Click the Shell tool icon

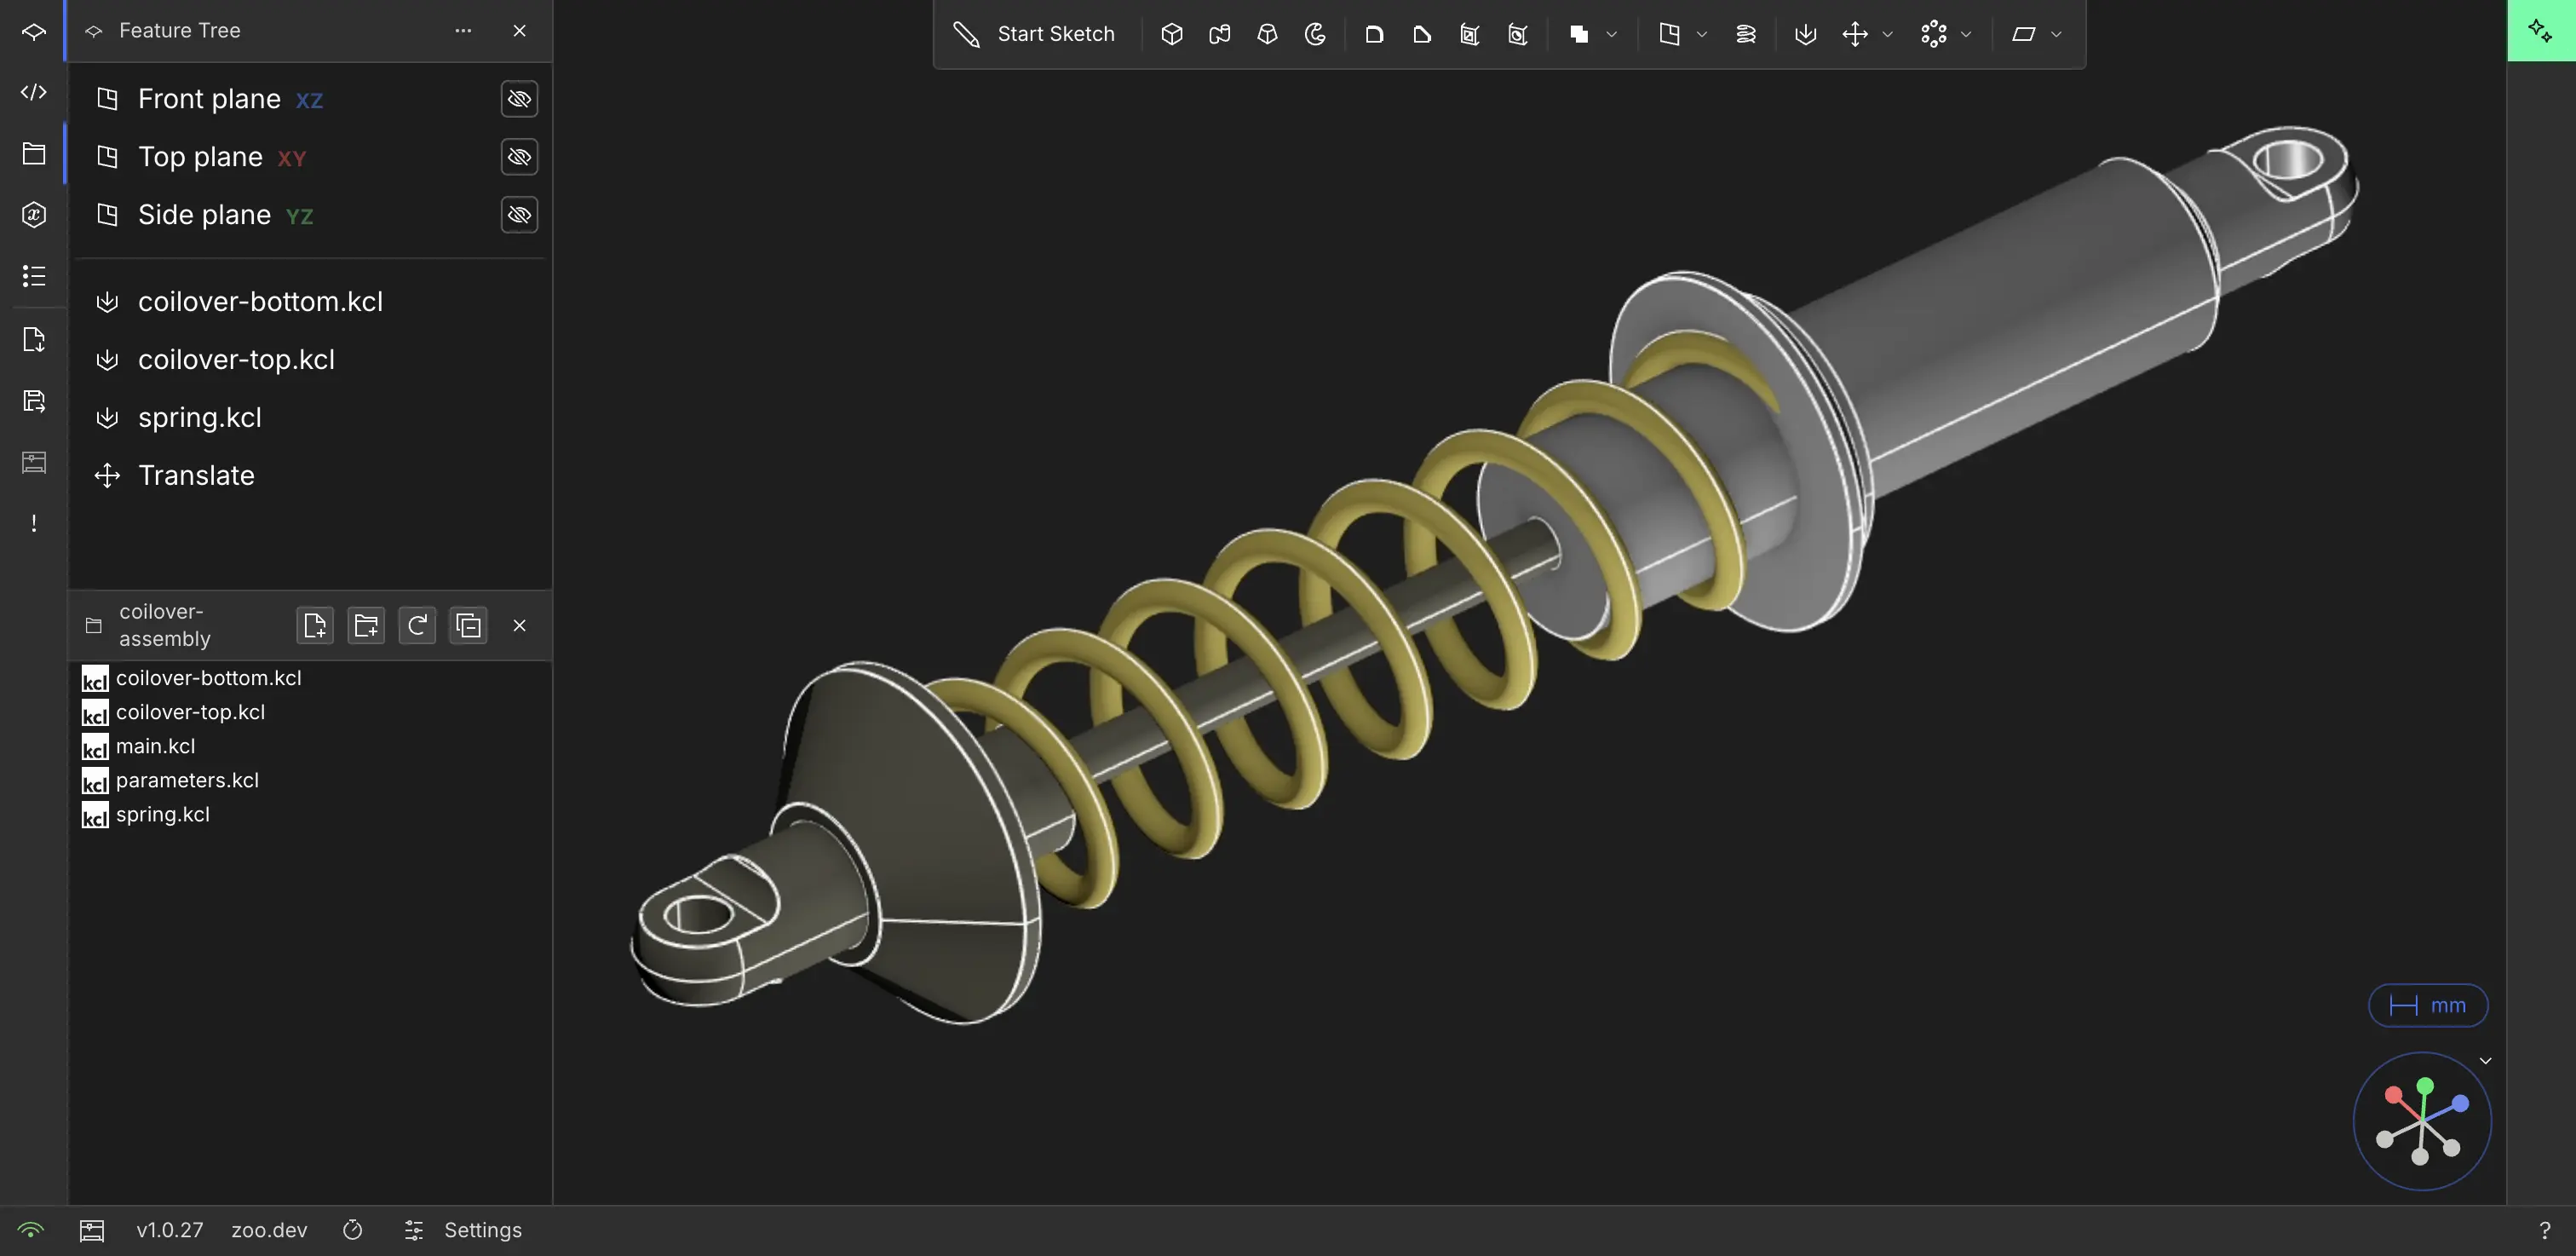pyautogui.click(x=1470, y=34)
